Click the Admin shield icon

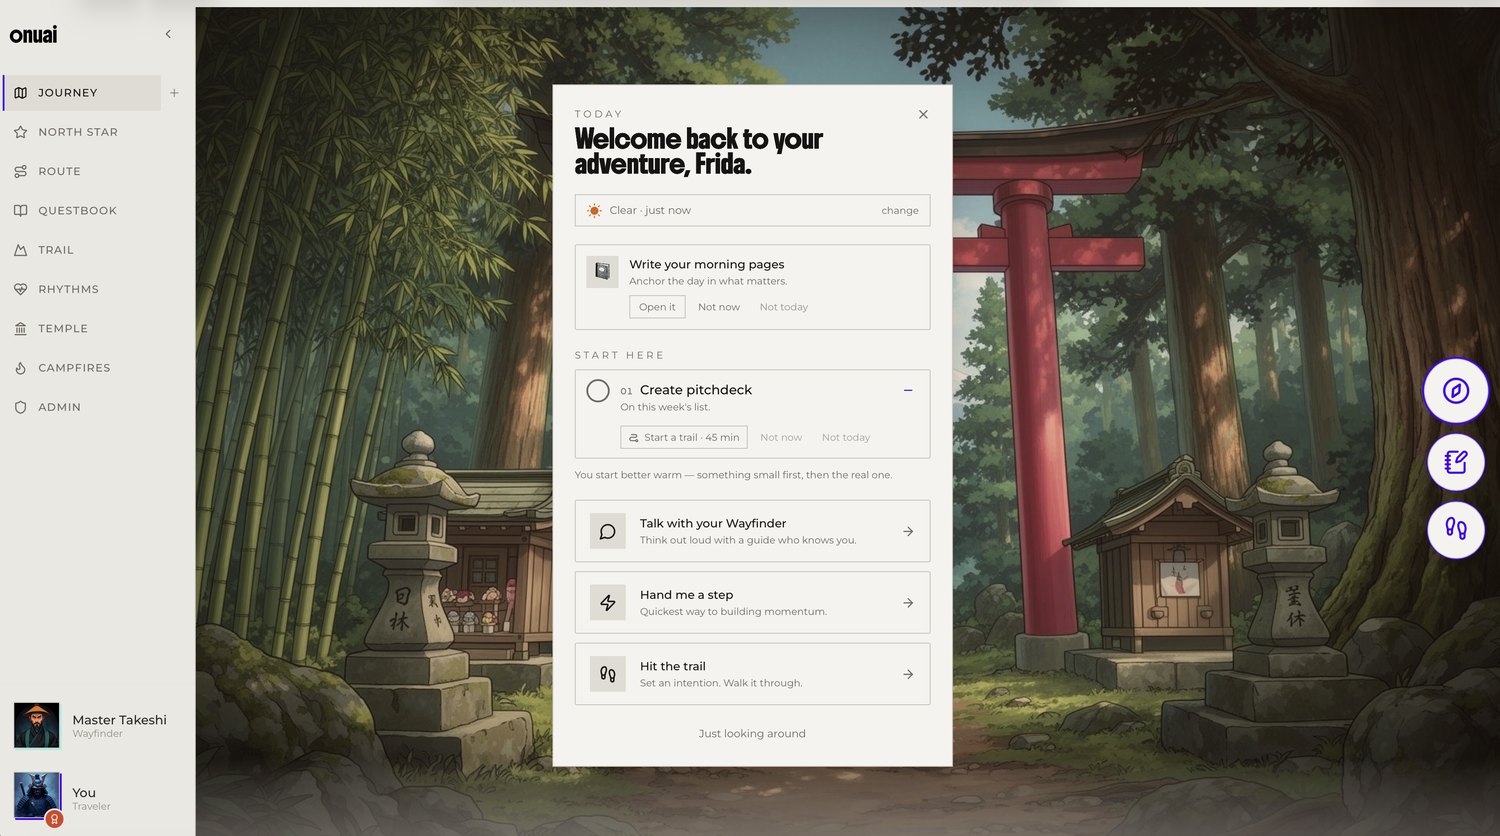tap(20, 407)
